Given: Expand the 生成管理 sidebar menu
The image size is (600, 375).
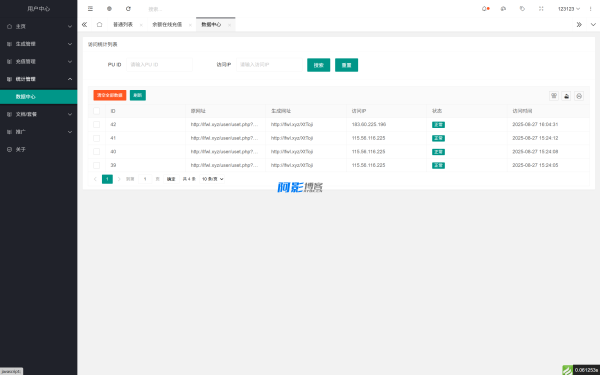Looking at the screenshot, I should pyautogui.click(x=38, y=44).
